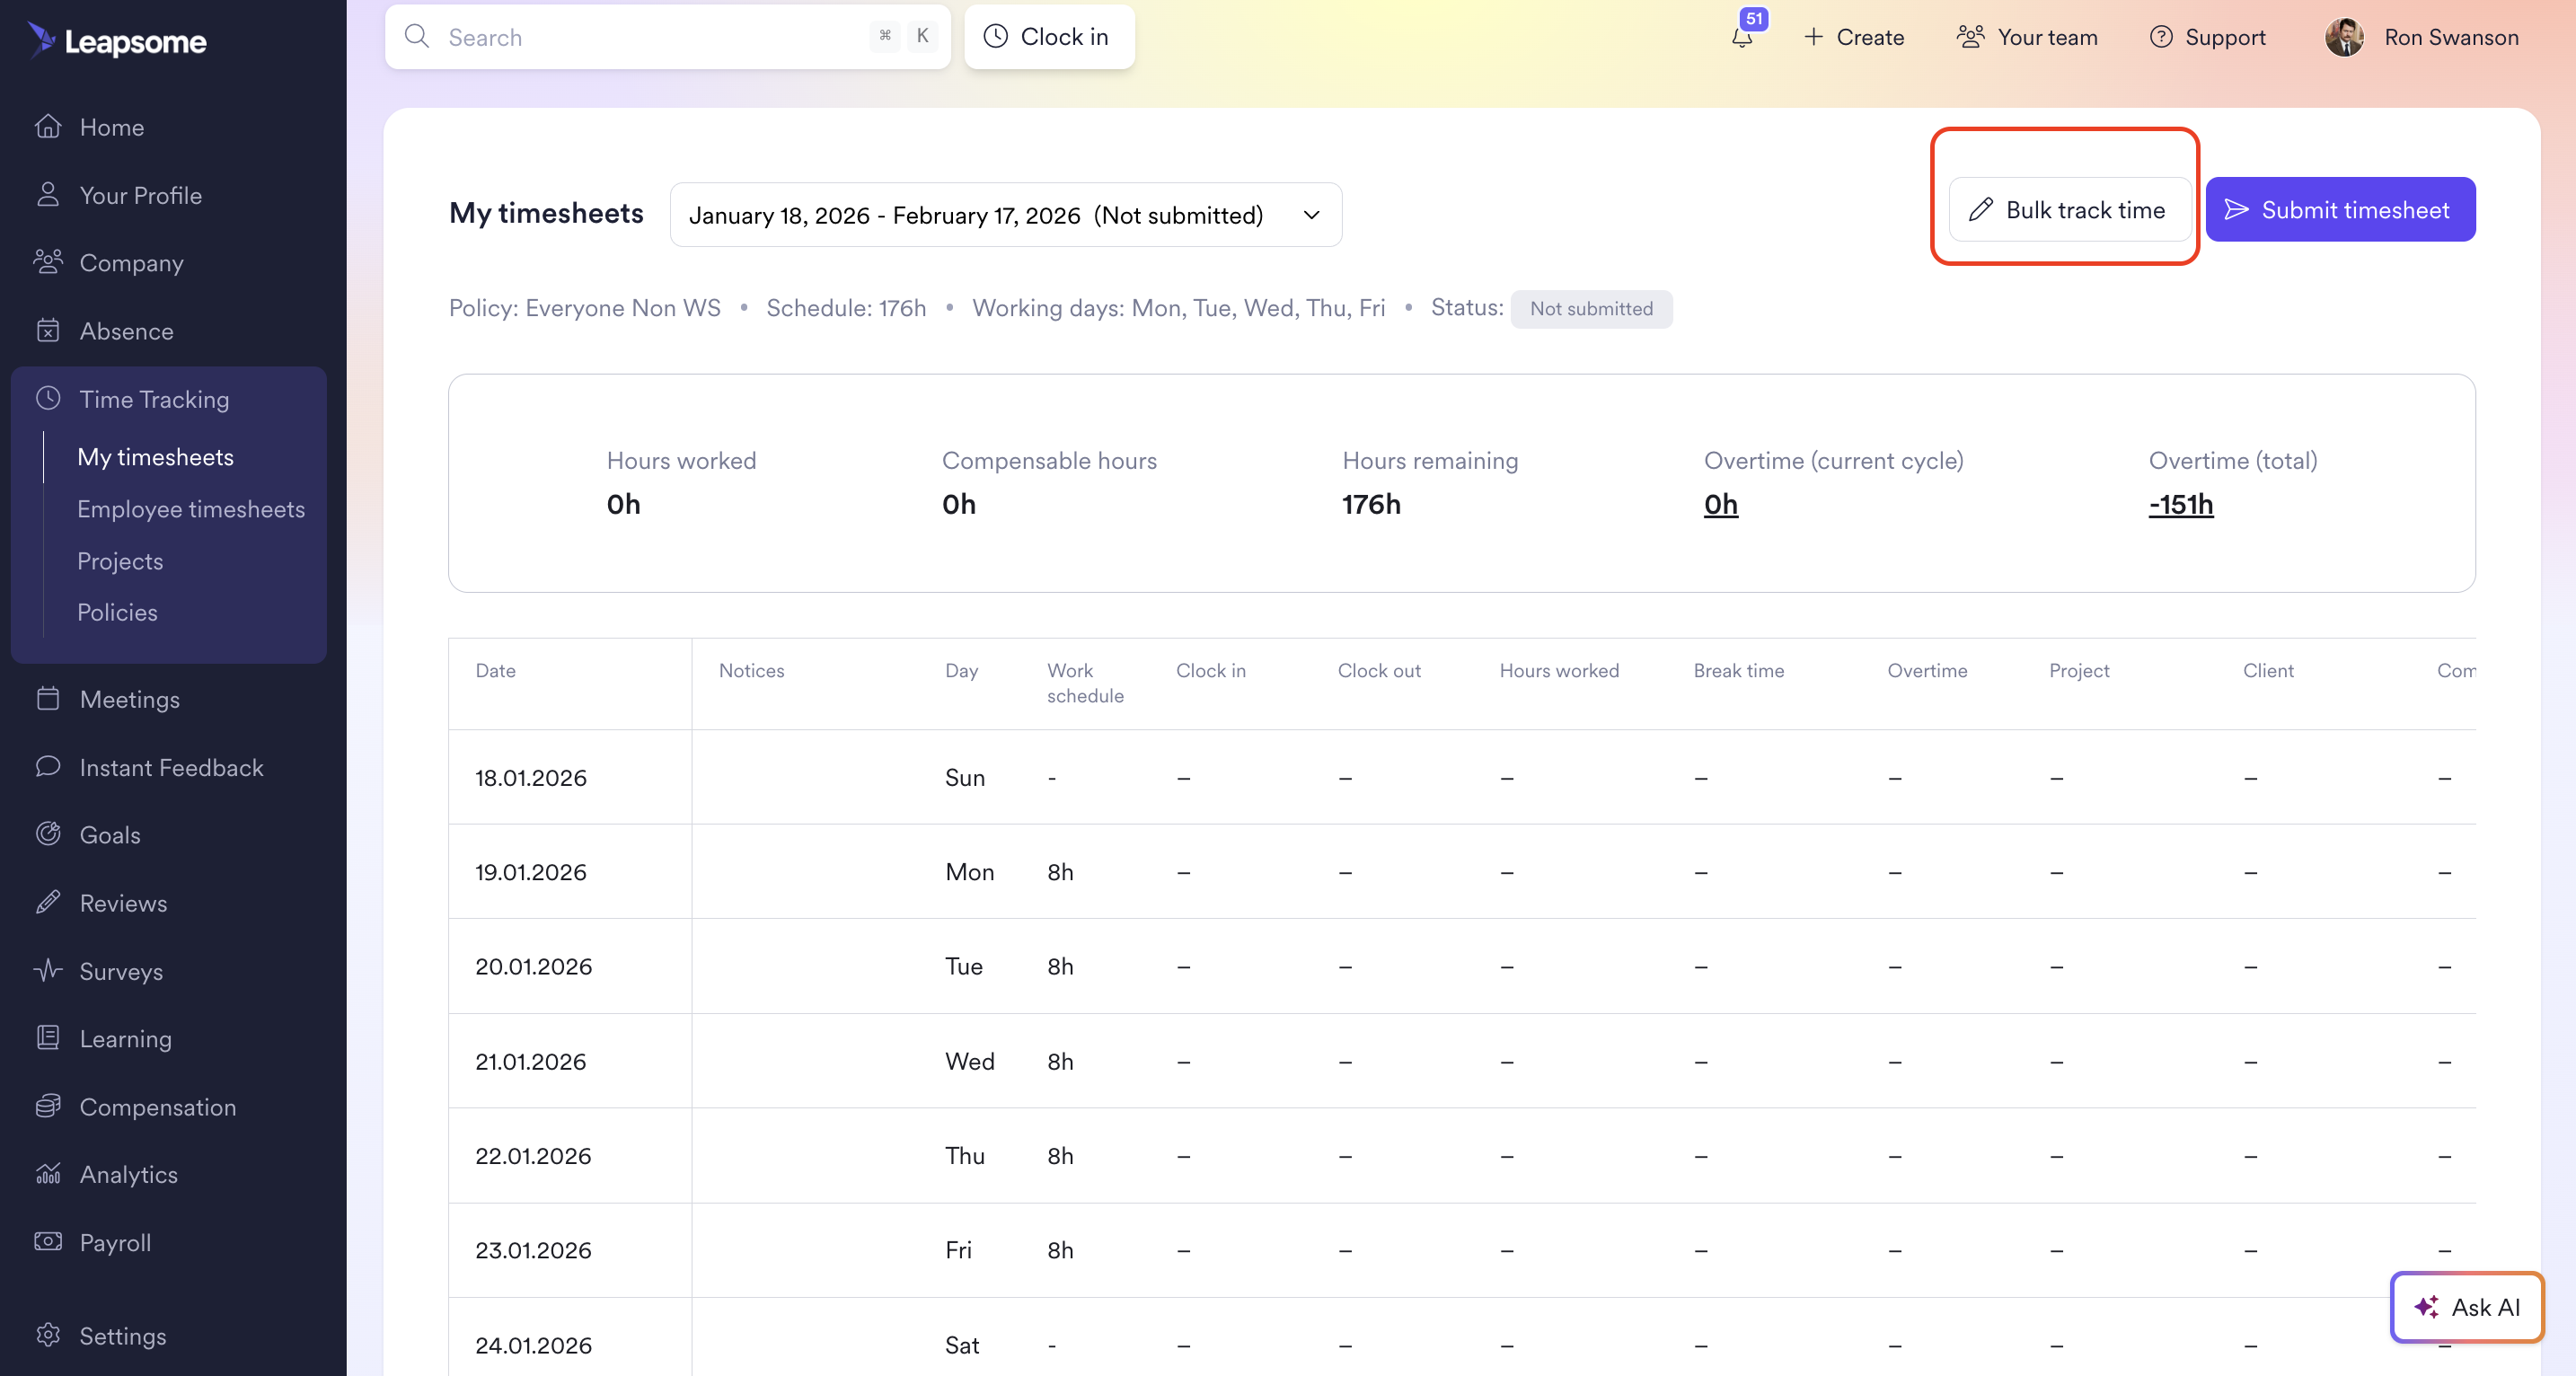Open the -151h total overtime link
This screenshot has width=2576, height=1376.
click(2180, 504)
